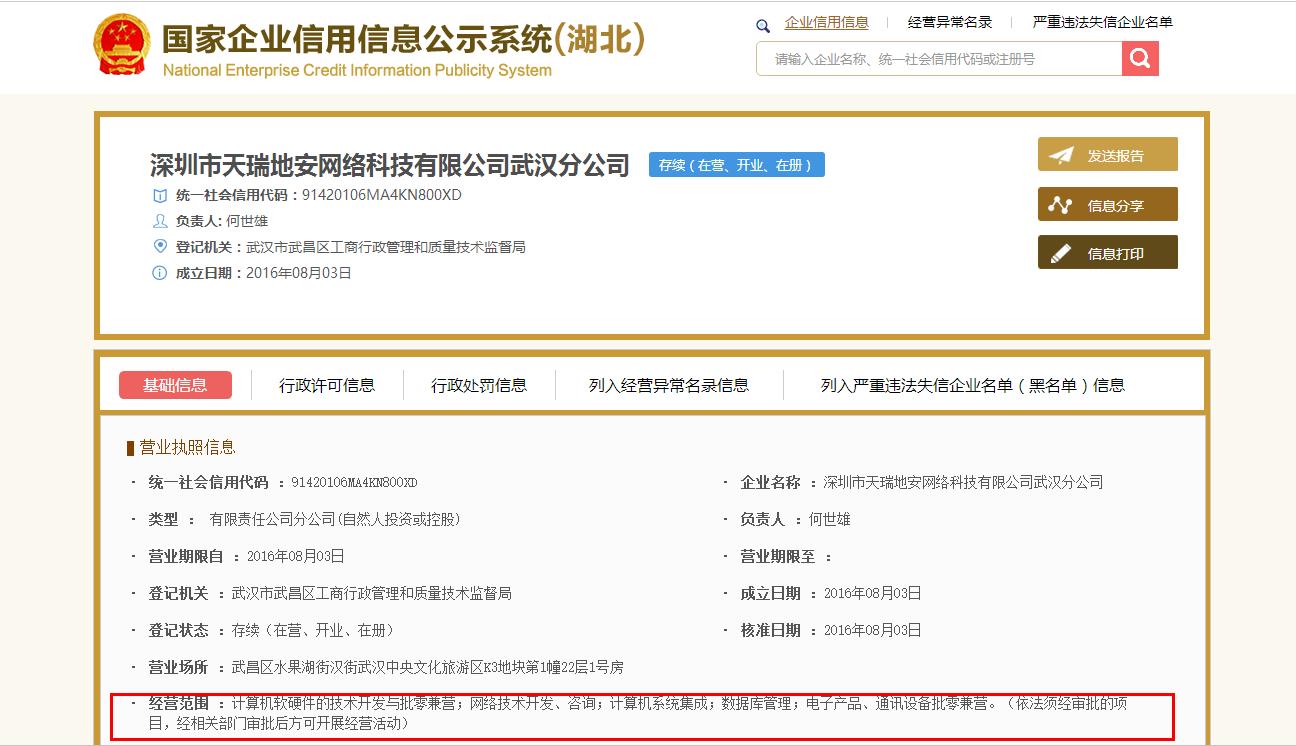Click the 统一社会信用代码 value in license info
The height and width of the screenshot is (746, 1296).
point(354,483)
